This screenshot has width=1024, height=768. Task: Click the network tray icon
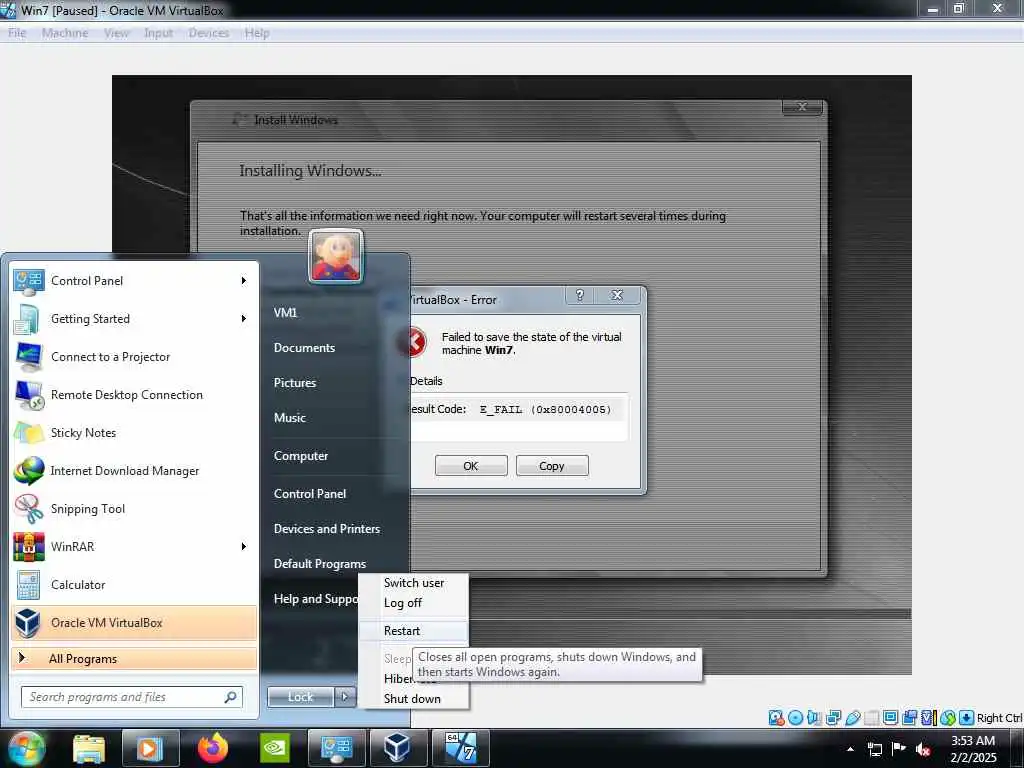(x=874, y=749)
